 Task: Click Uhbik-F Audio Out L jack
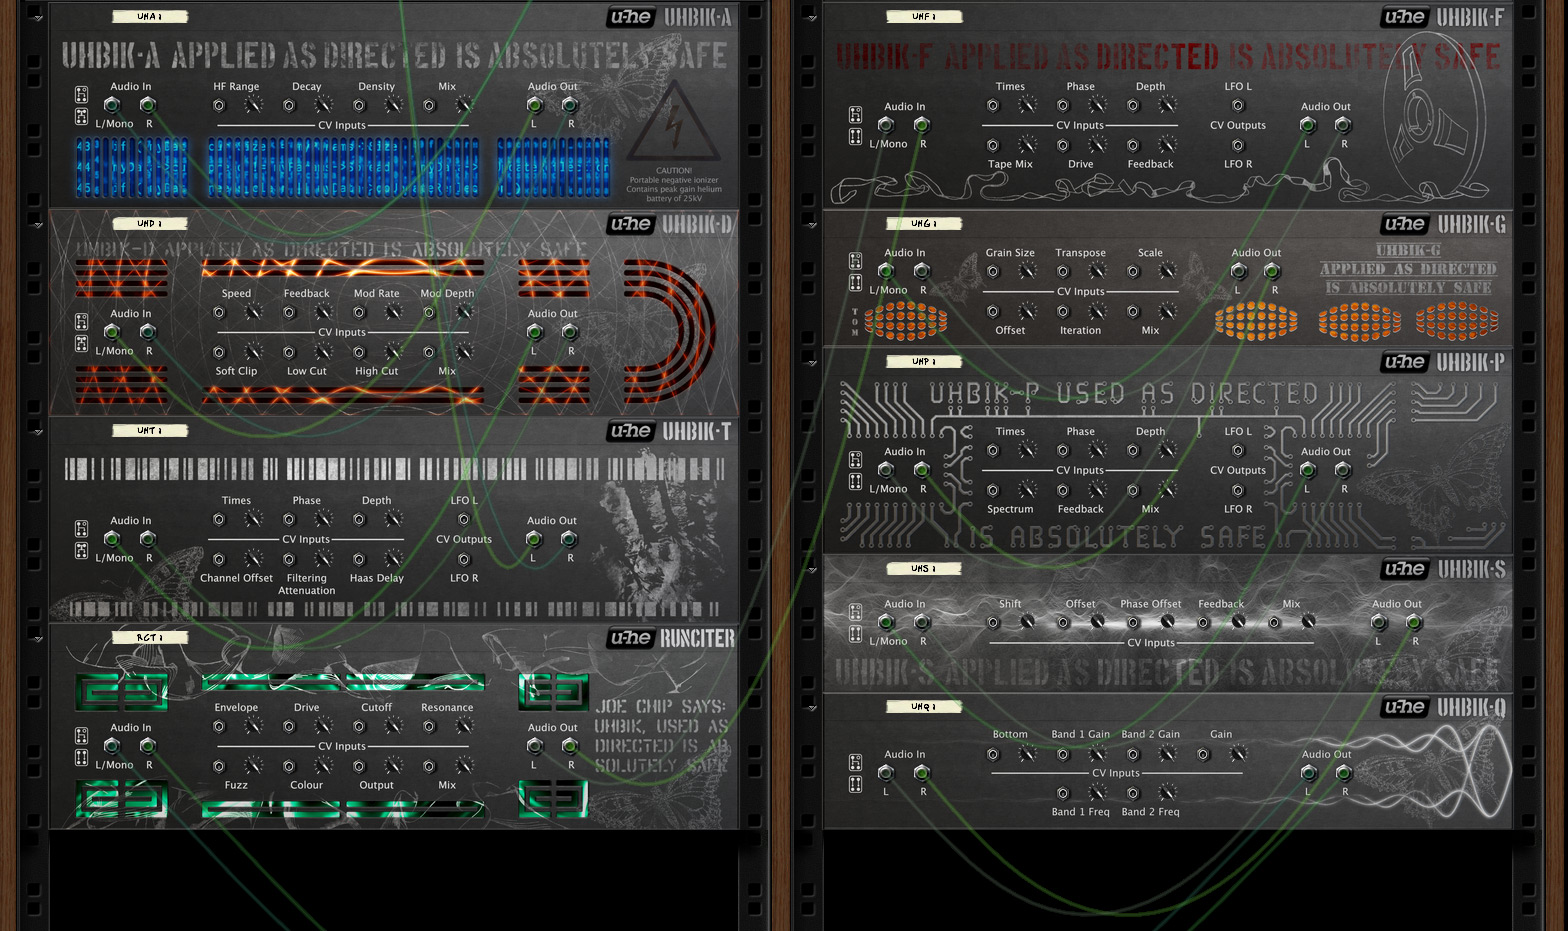pos(1307,125)
